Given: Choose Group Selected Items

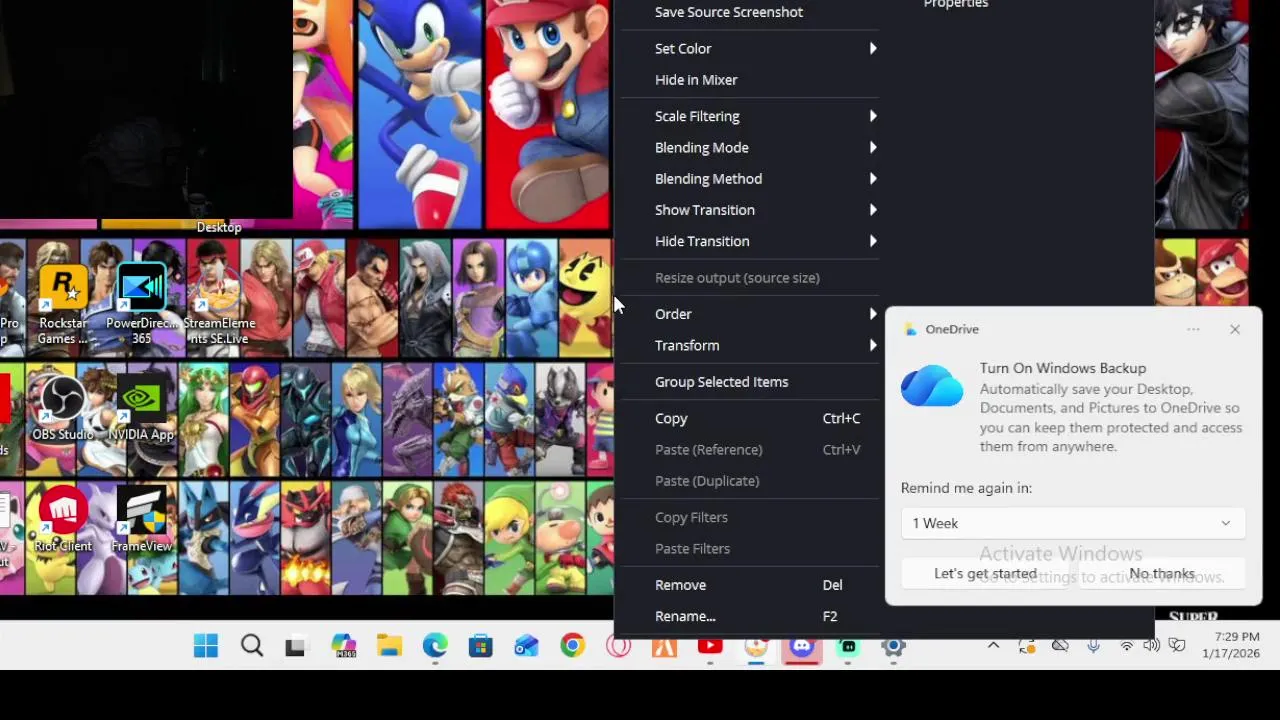Looking at the screenshot, I should click(x=721, y=382).
